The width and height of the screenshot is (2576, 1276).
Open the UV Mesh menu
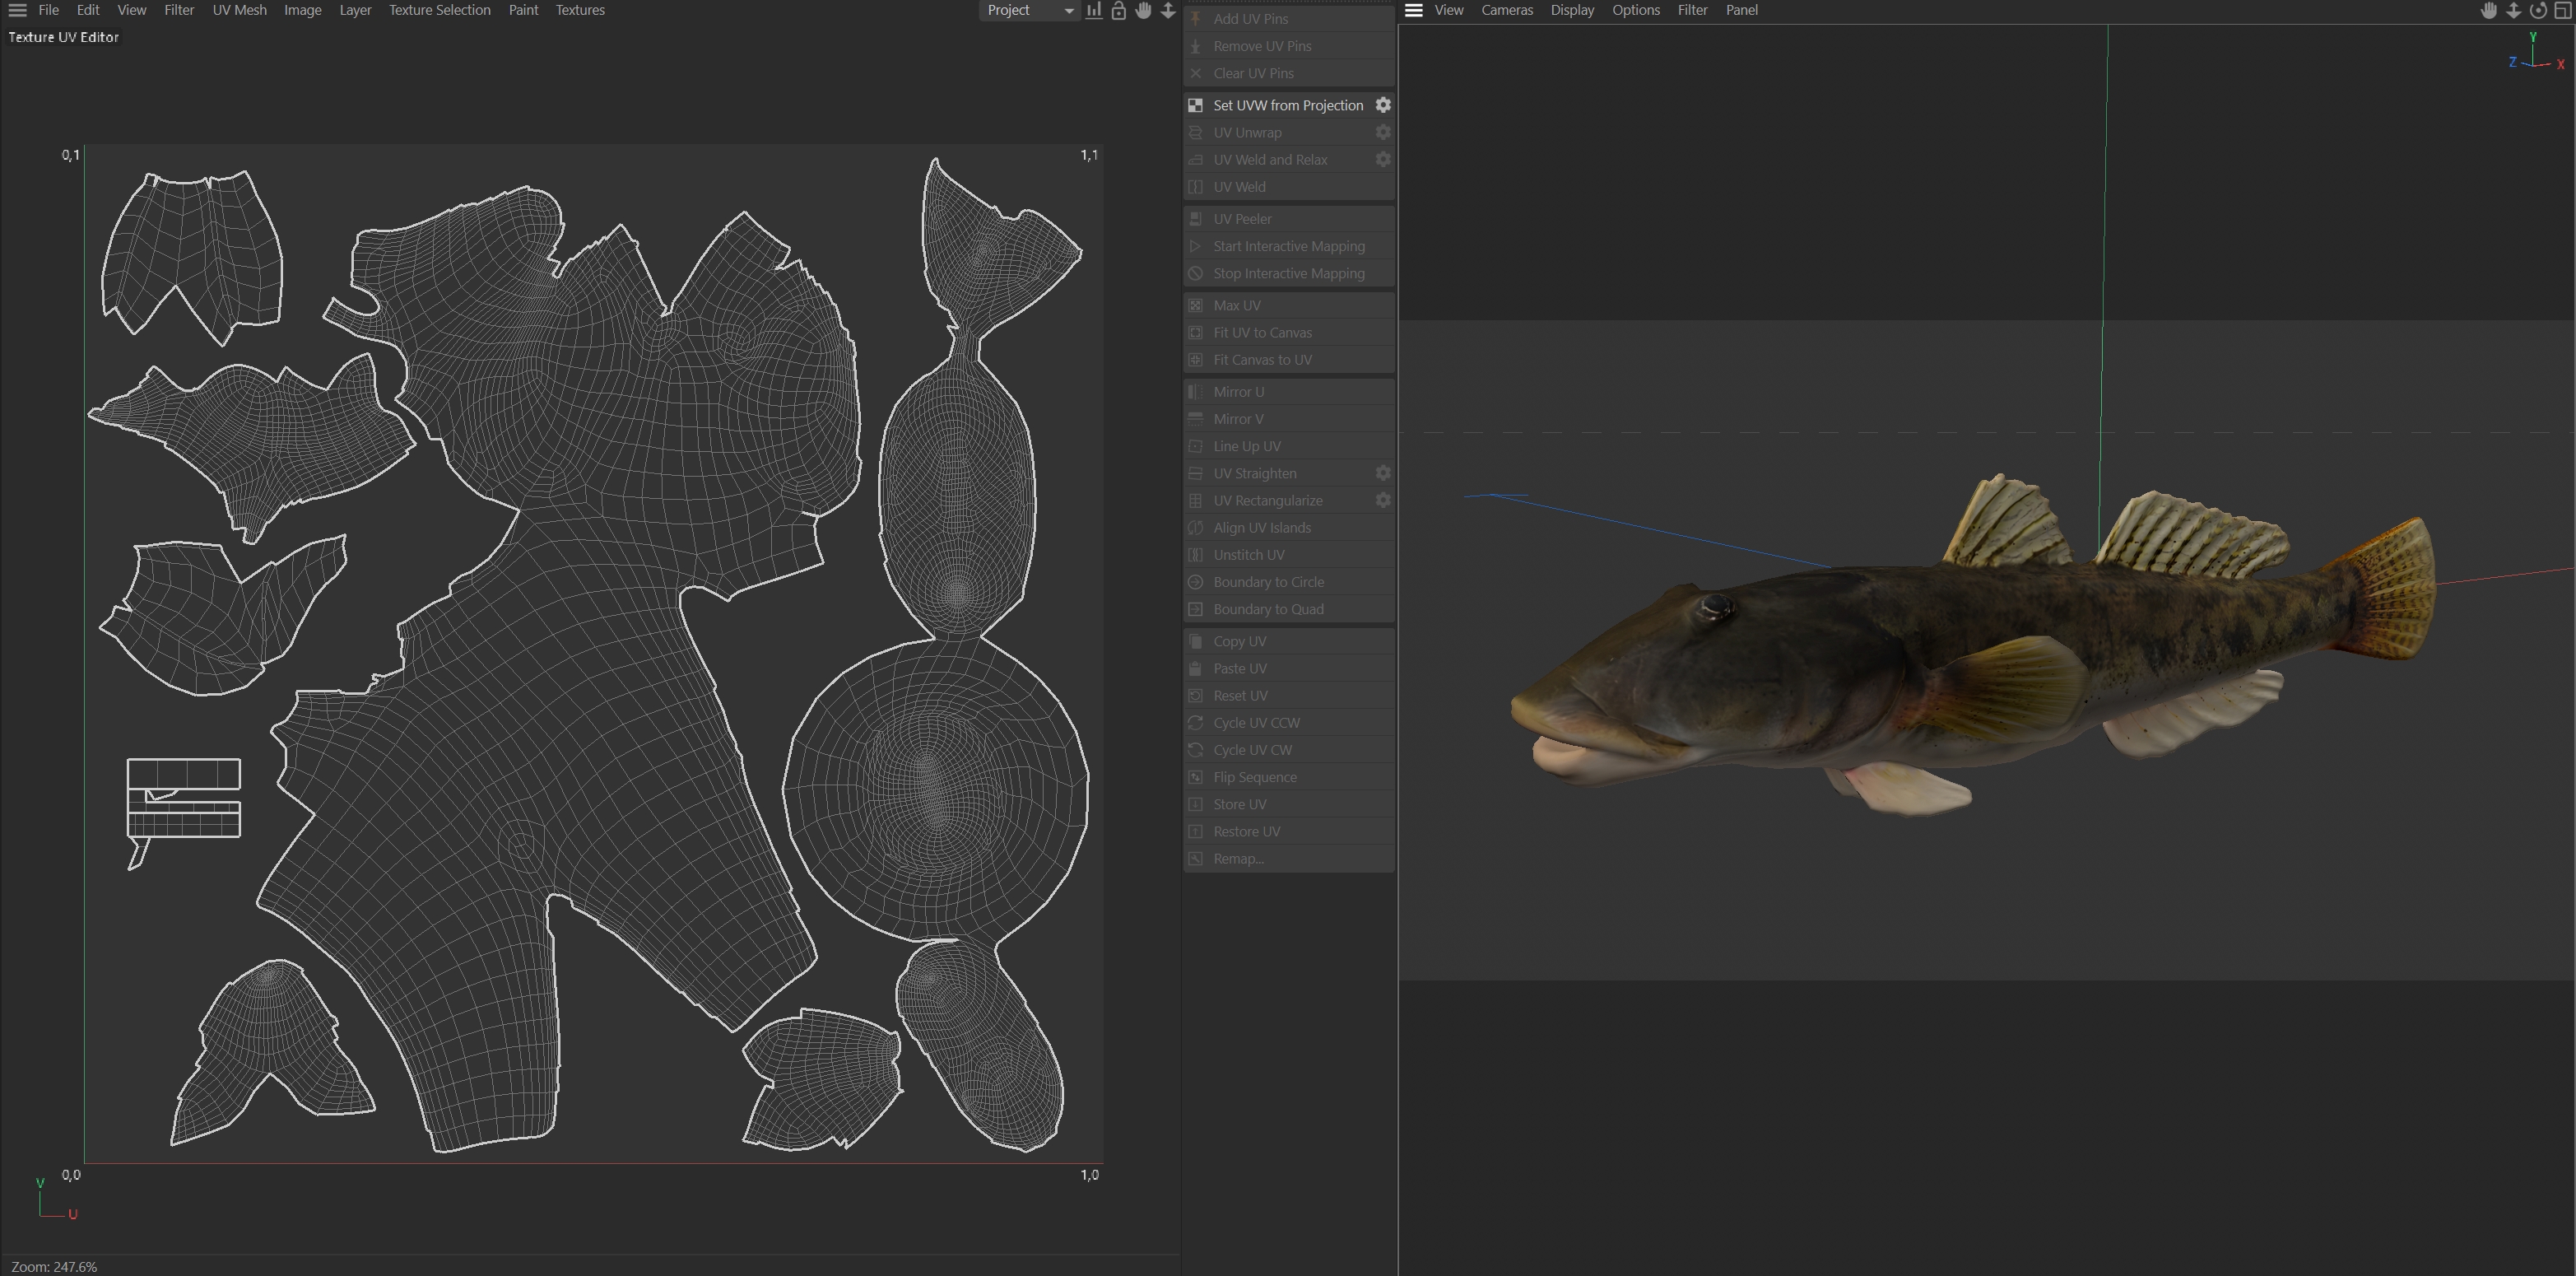[239, 10]
